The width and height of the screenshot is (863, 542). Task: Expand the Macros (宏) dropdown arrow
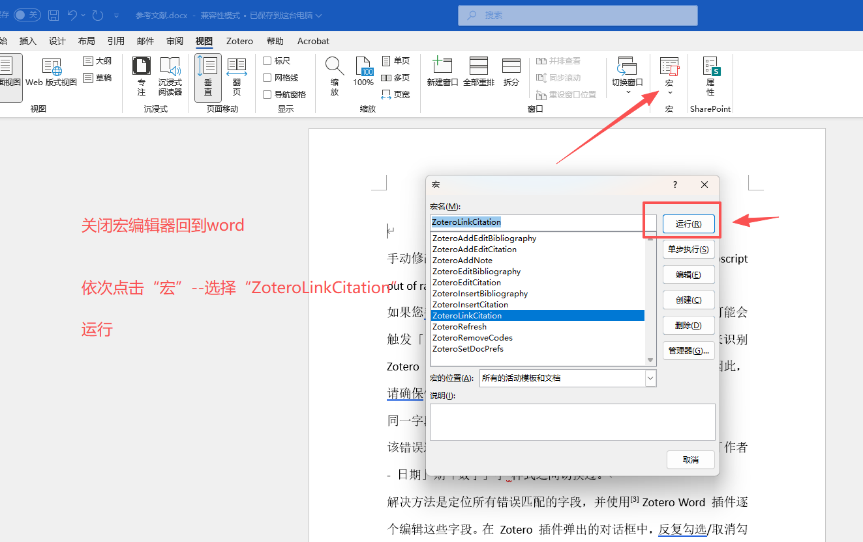669,93
